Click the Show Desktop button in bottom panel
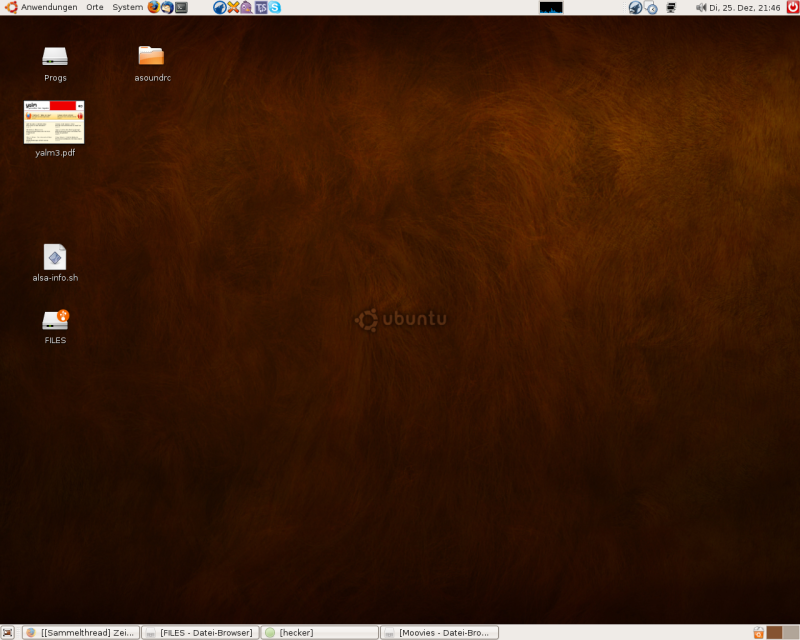This screenshot has width=800, height=640. tap(8, 632)
